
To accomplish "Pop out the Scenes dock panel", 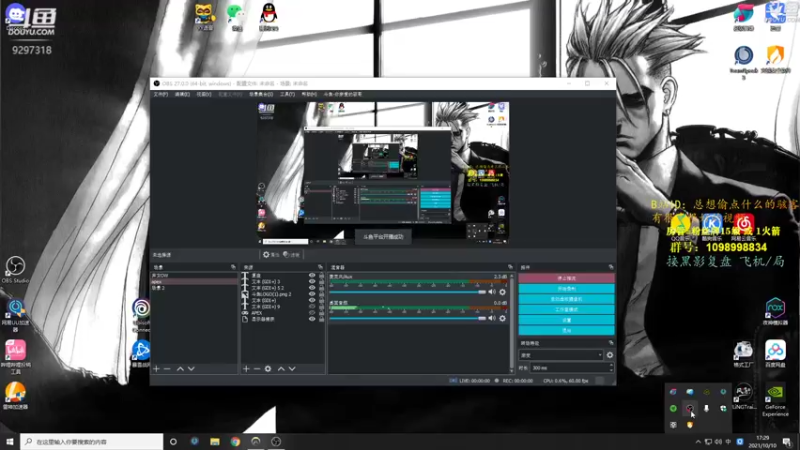I will (233, 267).
